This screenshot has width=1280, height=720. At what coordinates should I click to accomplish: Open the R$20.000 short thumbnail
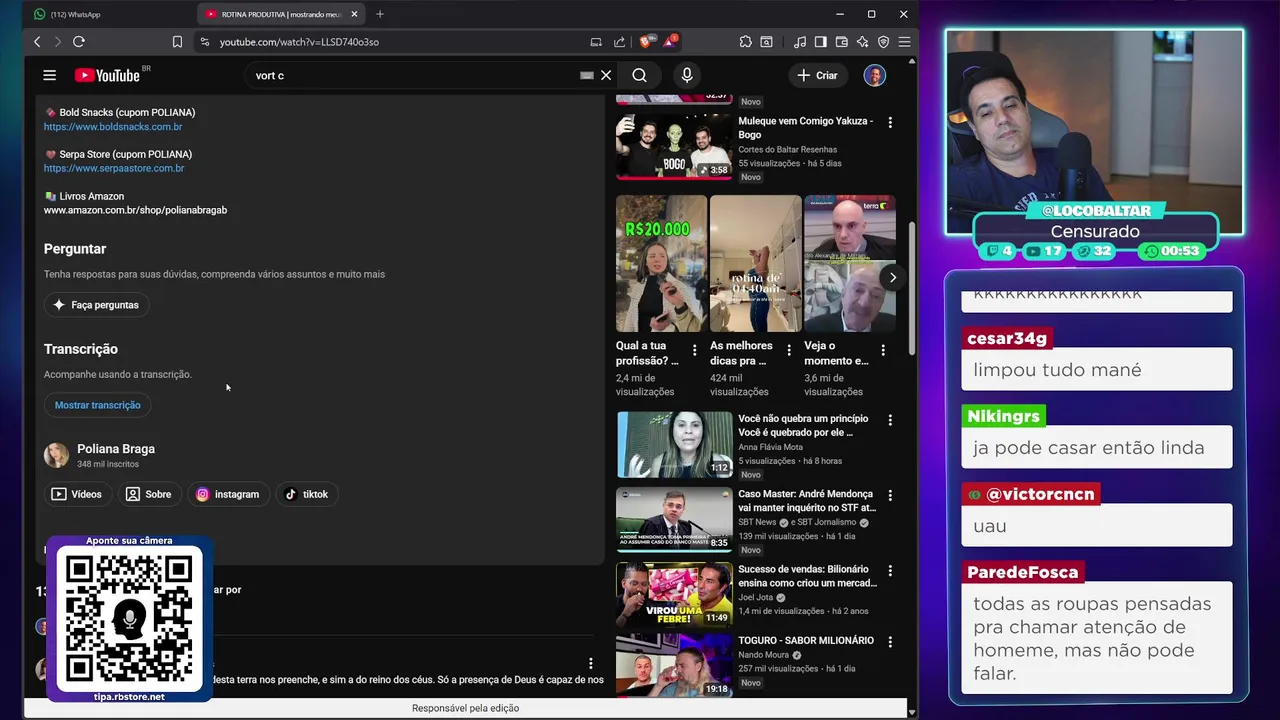click(661, 263)
